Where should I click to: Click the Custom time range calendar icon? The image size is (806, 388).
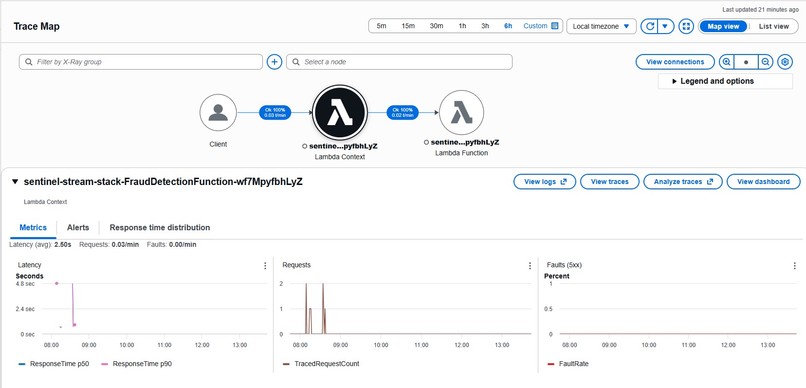click(x=555, y=26)
